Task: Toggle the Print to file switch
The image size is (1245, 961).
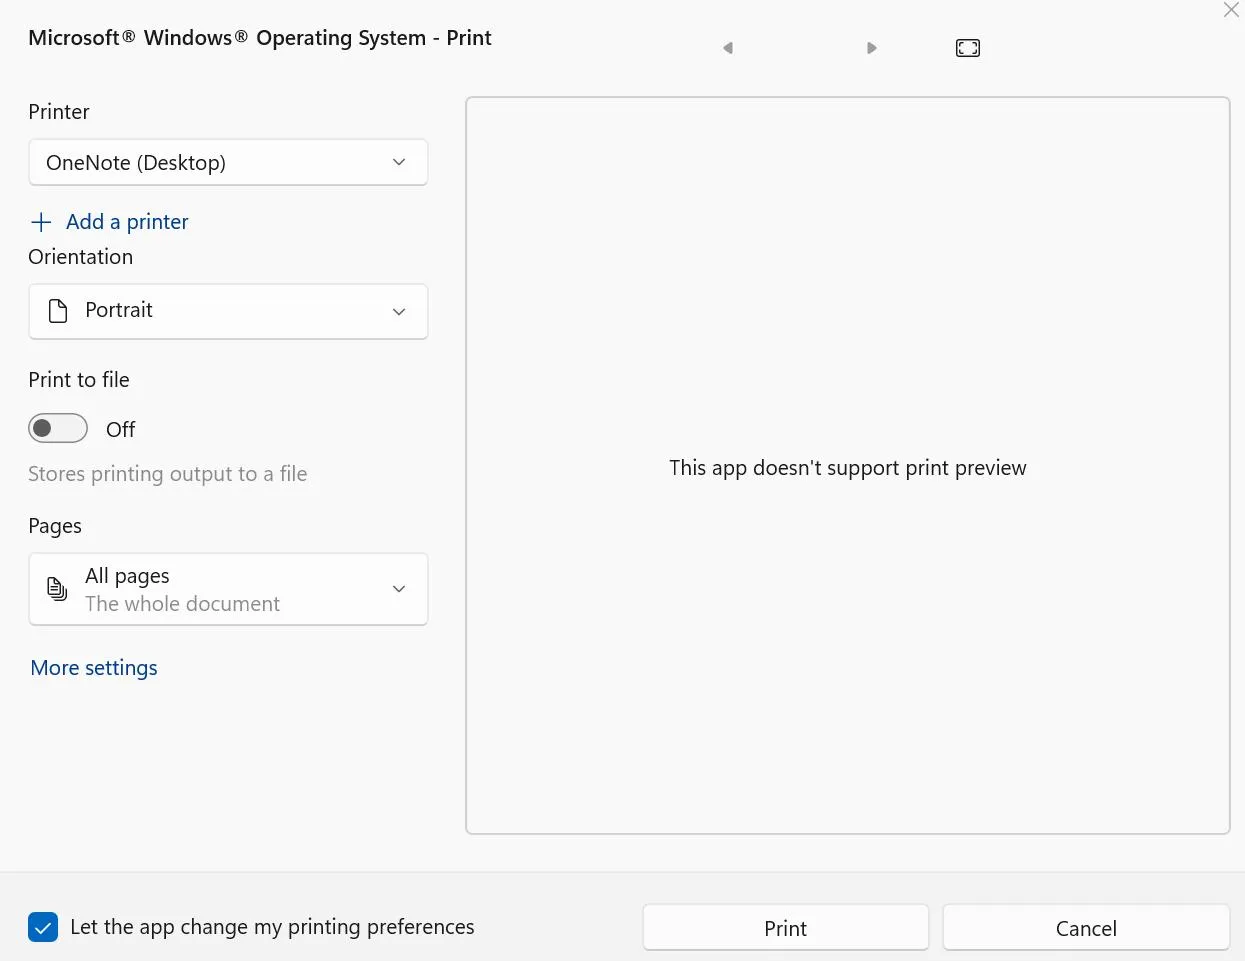Action: (x=58, y=429)
